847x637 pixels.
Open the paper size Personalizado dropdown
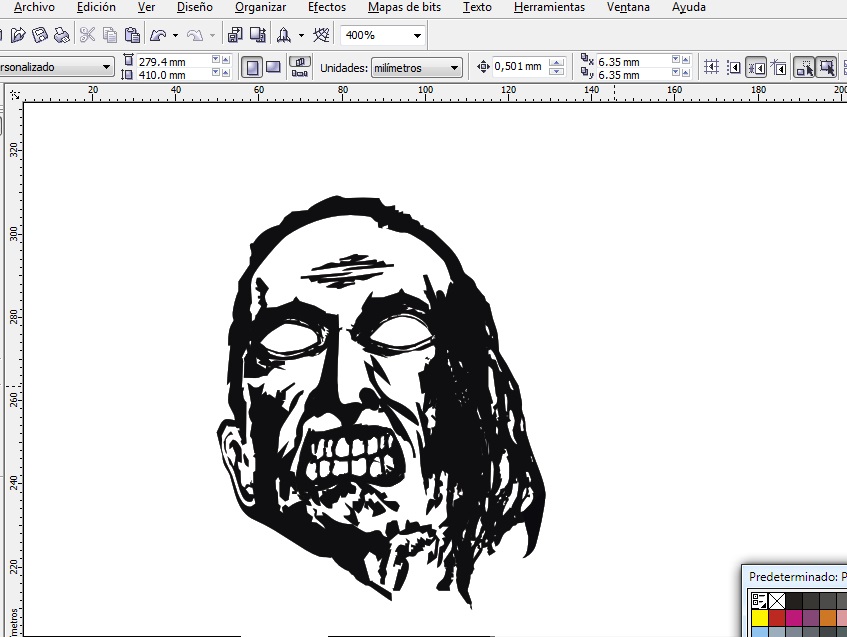107,68
